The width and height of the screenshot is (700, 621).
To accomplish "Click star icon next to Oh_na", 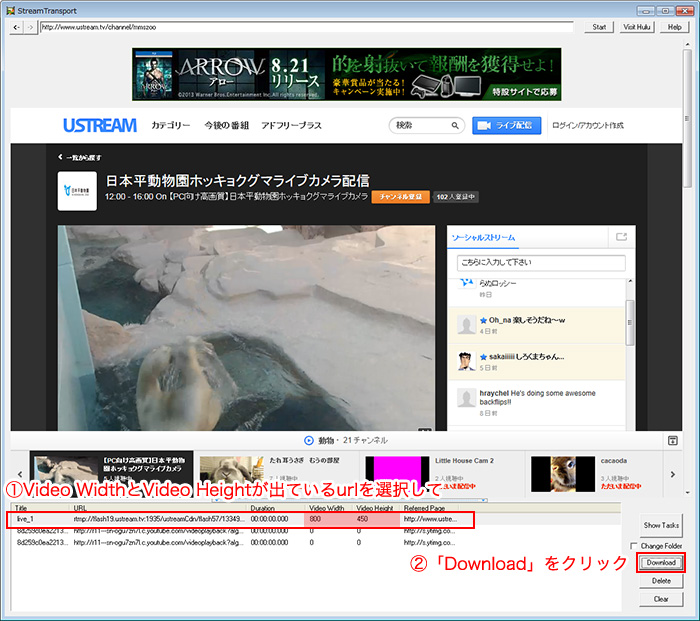I will pyautogui.click(x=483, y=320).
